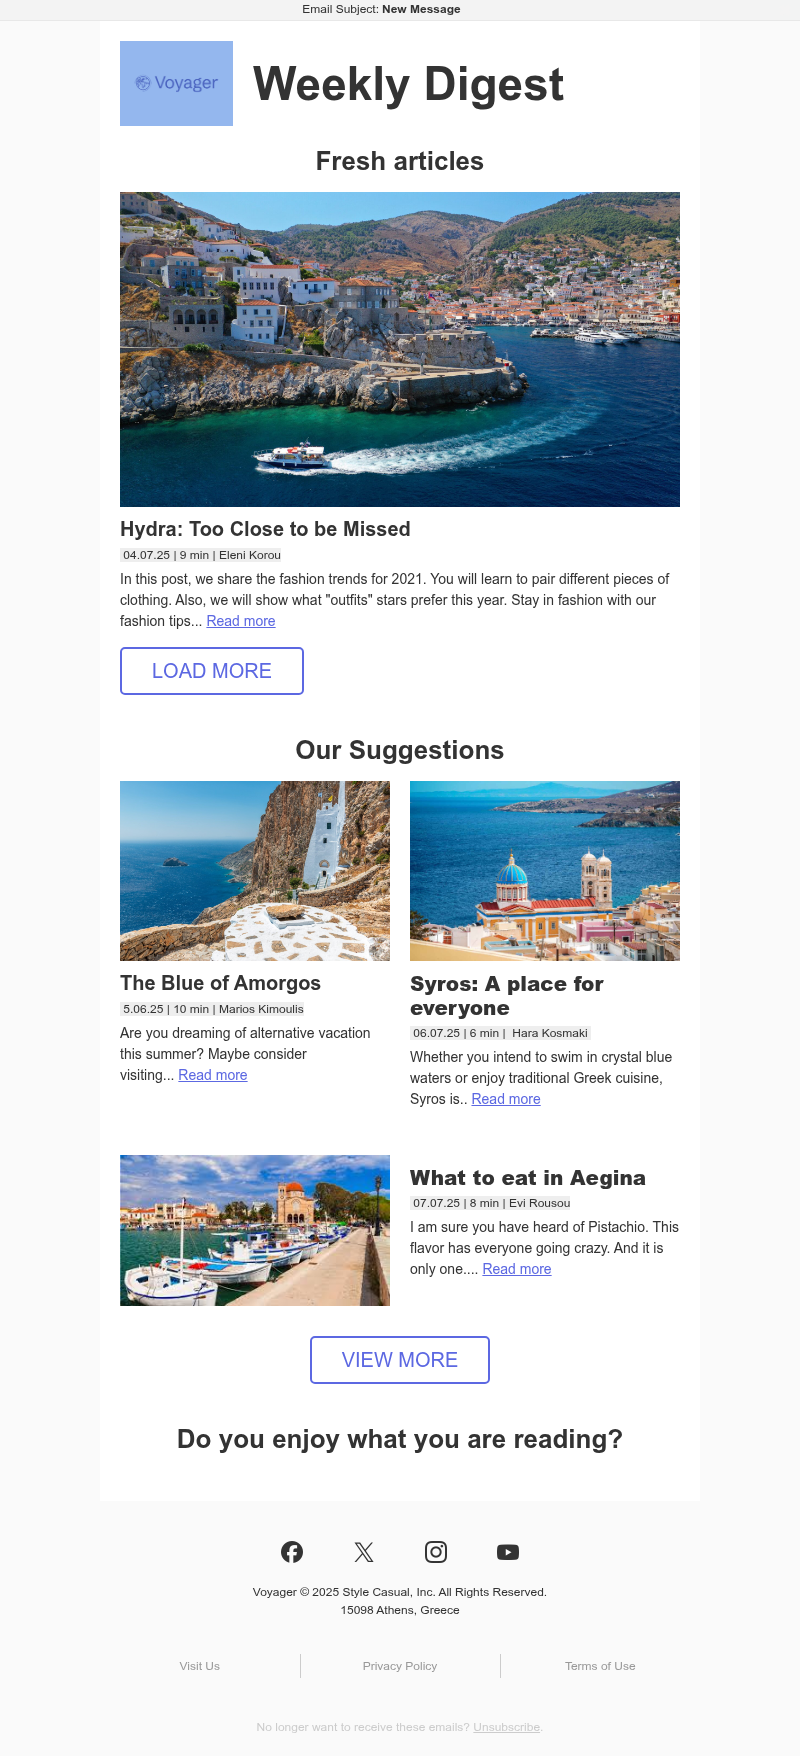Click the 'Hydra: Too Close to be Missed' title
The image size is (800, 1756).
[x=265, y=529]
